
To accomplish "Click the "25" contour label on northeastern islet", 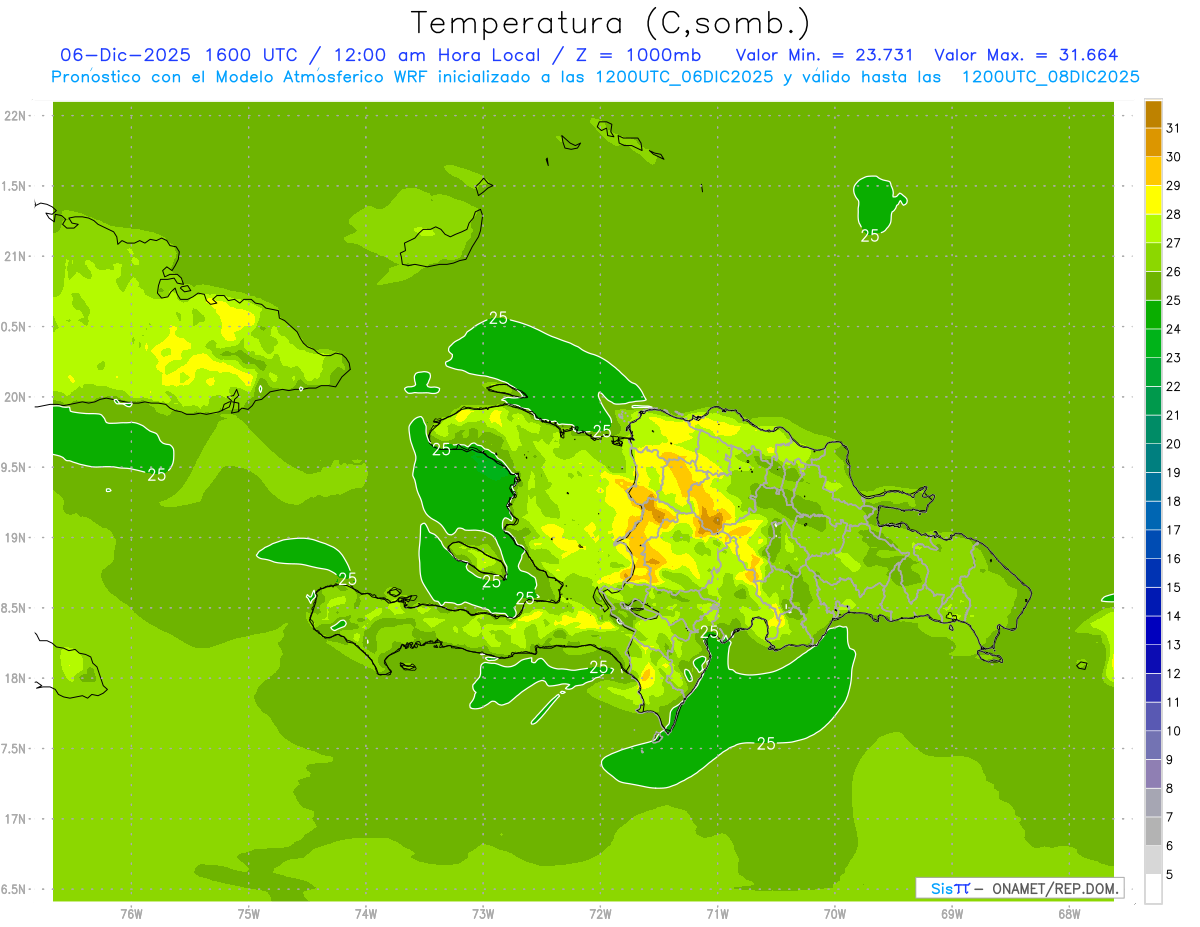I will pos(870,236).
